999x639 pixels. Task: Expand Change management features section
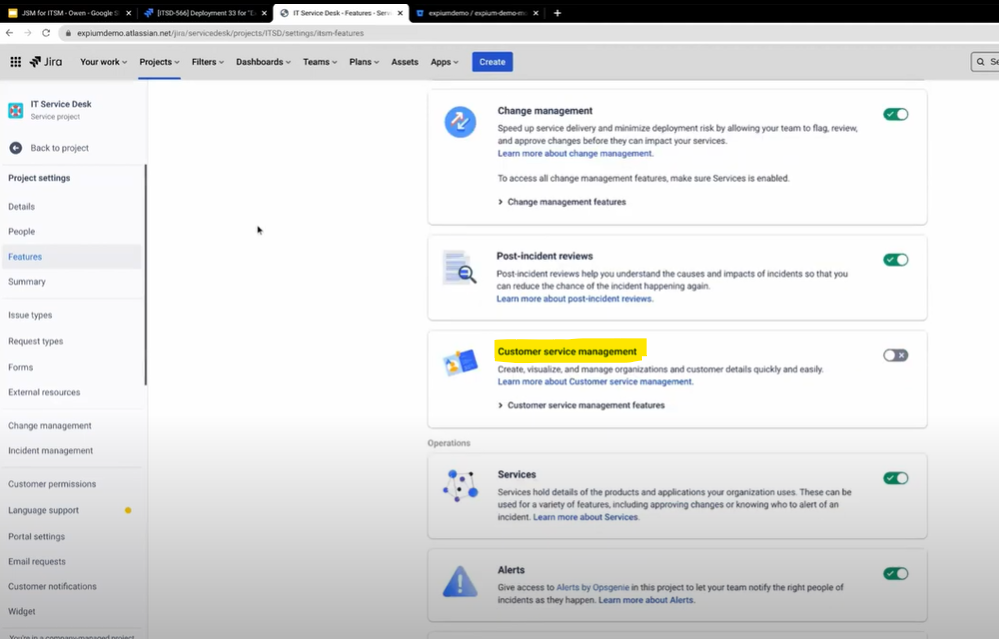click(562, 202)
